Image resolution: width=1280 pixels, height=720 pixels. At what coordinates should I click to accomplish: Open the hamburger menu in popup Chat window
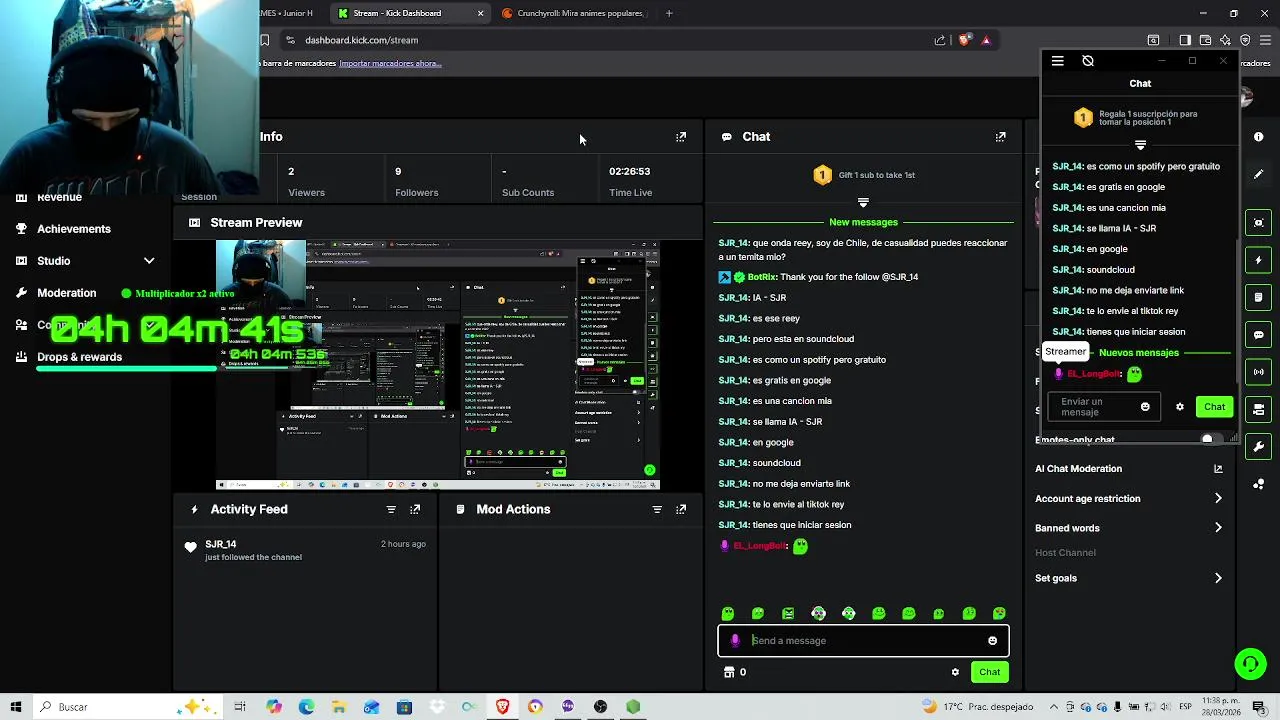tap(1057, 61)
